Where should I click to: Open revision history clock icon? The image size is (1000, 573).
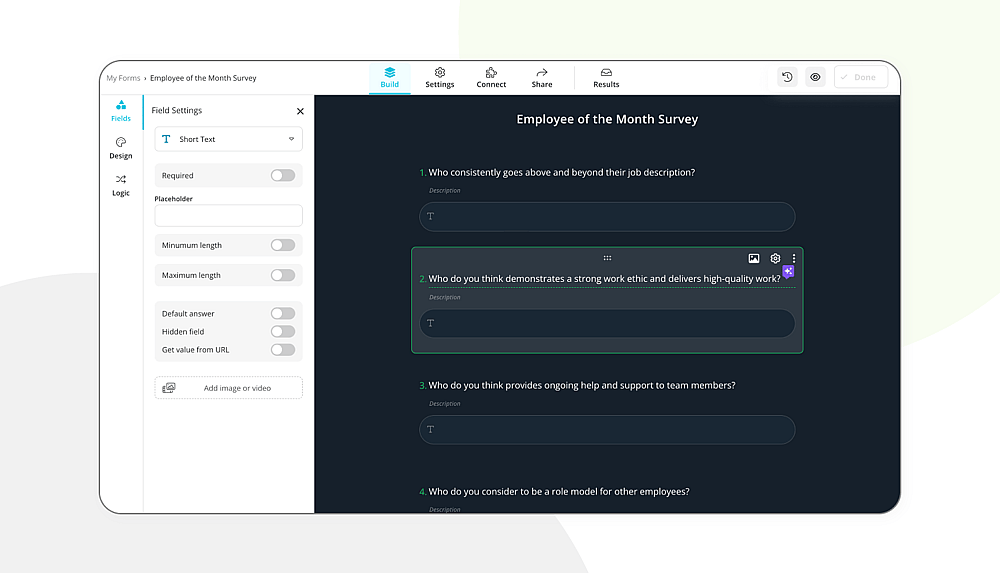[787, 77]
